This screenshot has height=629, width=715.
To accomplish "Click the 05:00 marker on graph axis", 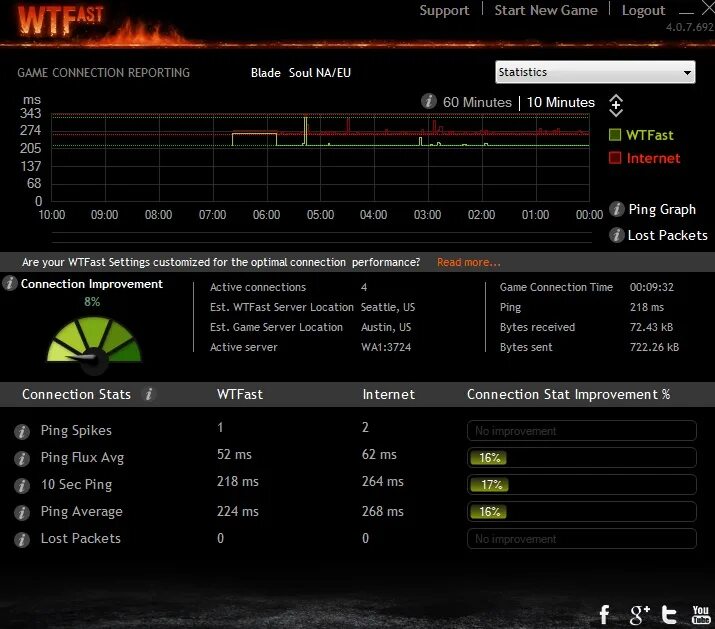I will point(320,215).
